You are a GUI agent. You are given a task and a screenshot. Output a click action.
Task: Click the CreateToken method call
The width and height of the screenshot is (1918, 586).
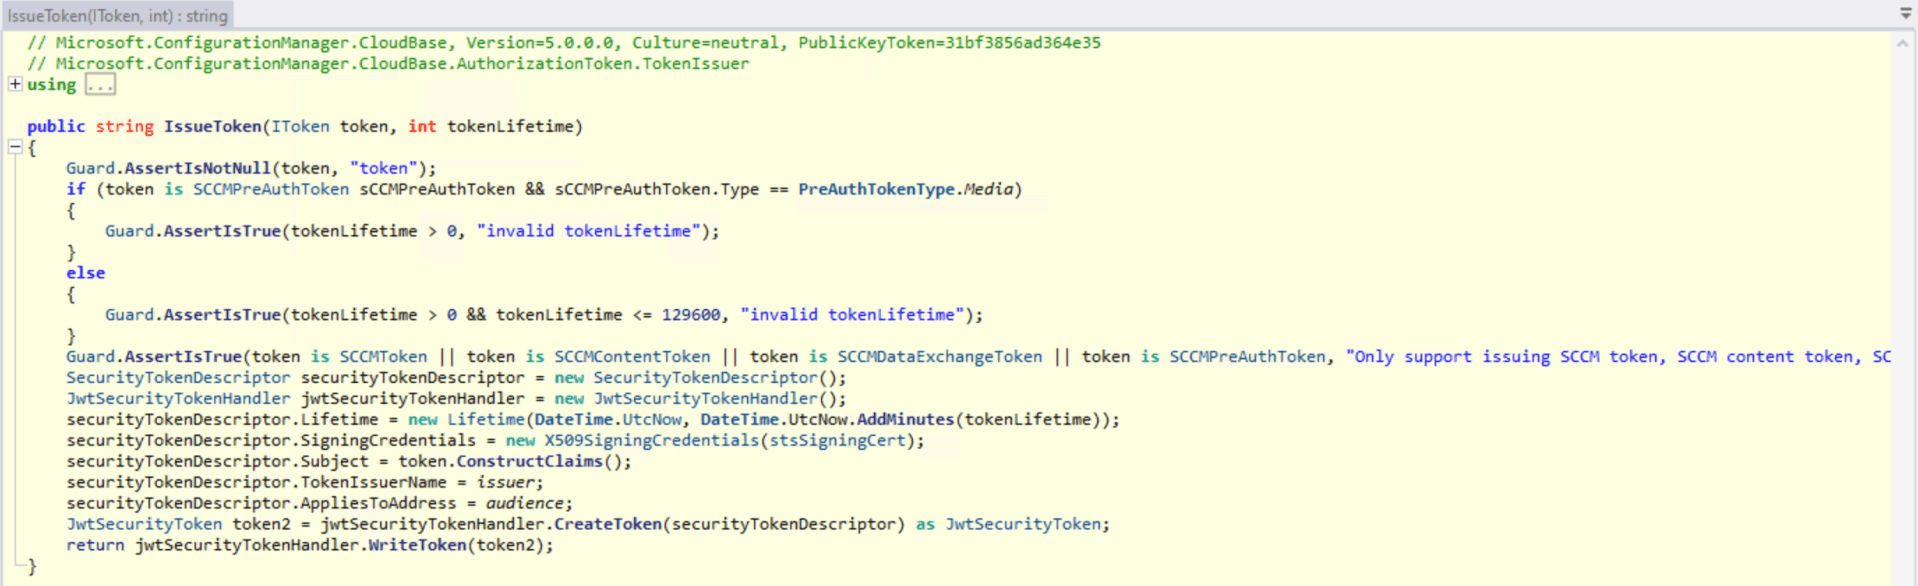pyautogui.click(x=608, y=524)
